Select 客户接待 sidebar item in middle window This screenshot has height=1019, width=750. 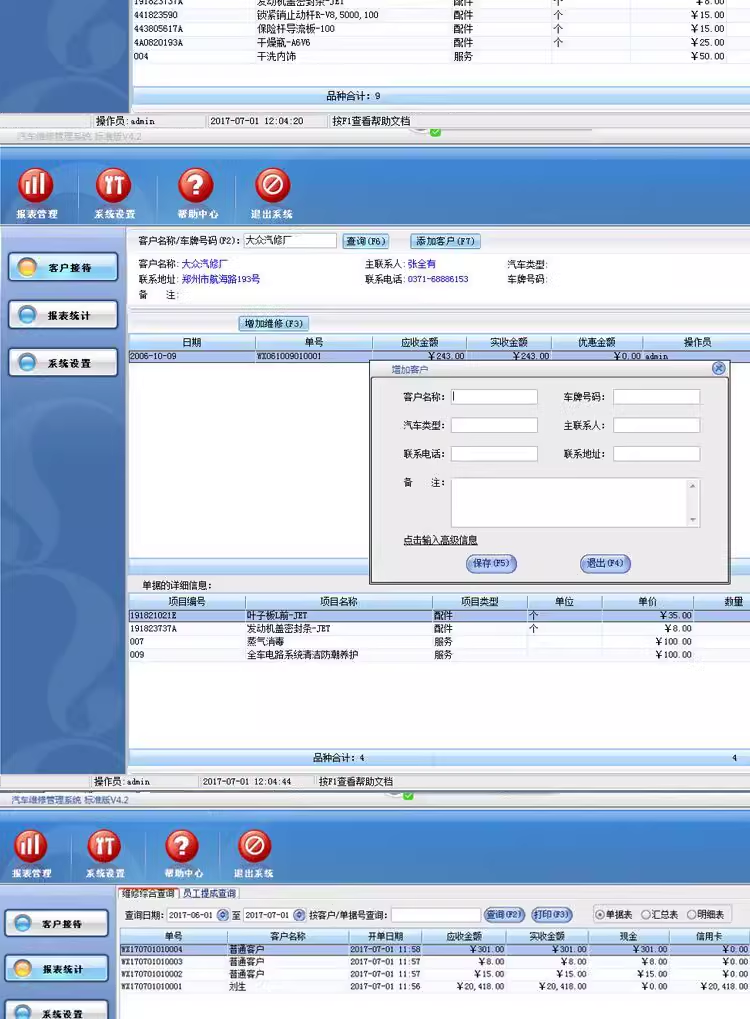(63, 267)
